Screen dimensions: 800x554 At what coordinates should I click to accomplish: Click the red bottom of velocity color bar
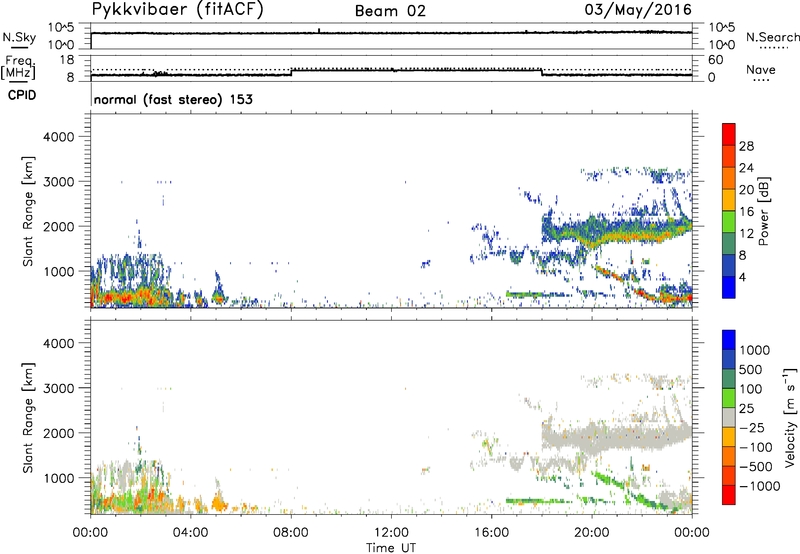pyautogui.click(x=729, y=495)
